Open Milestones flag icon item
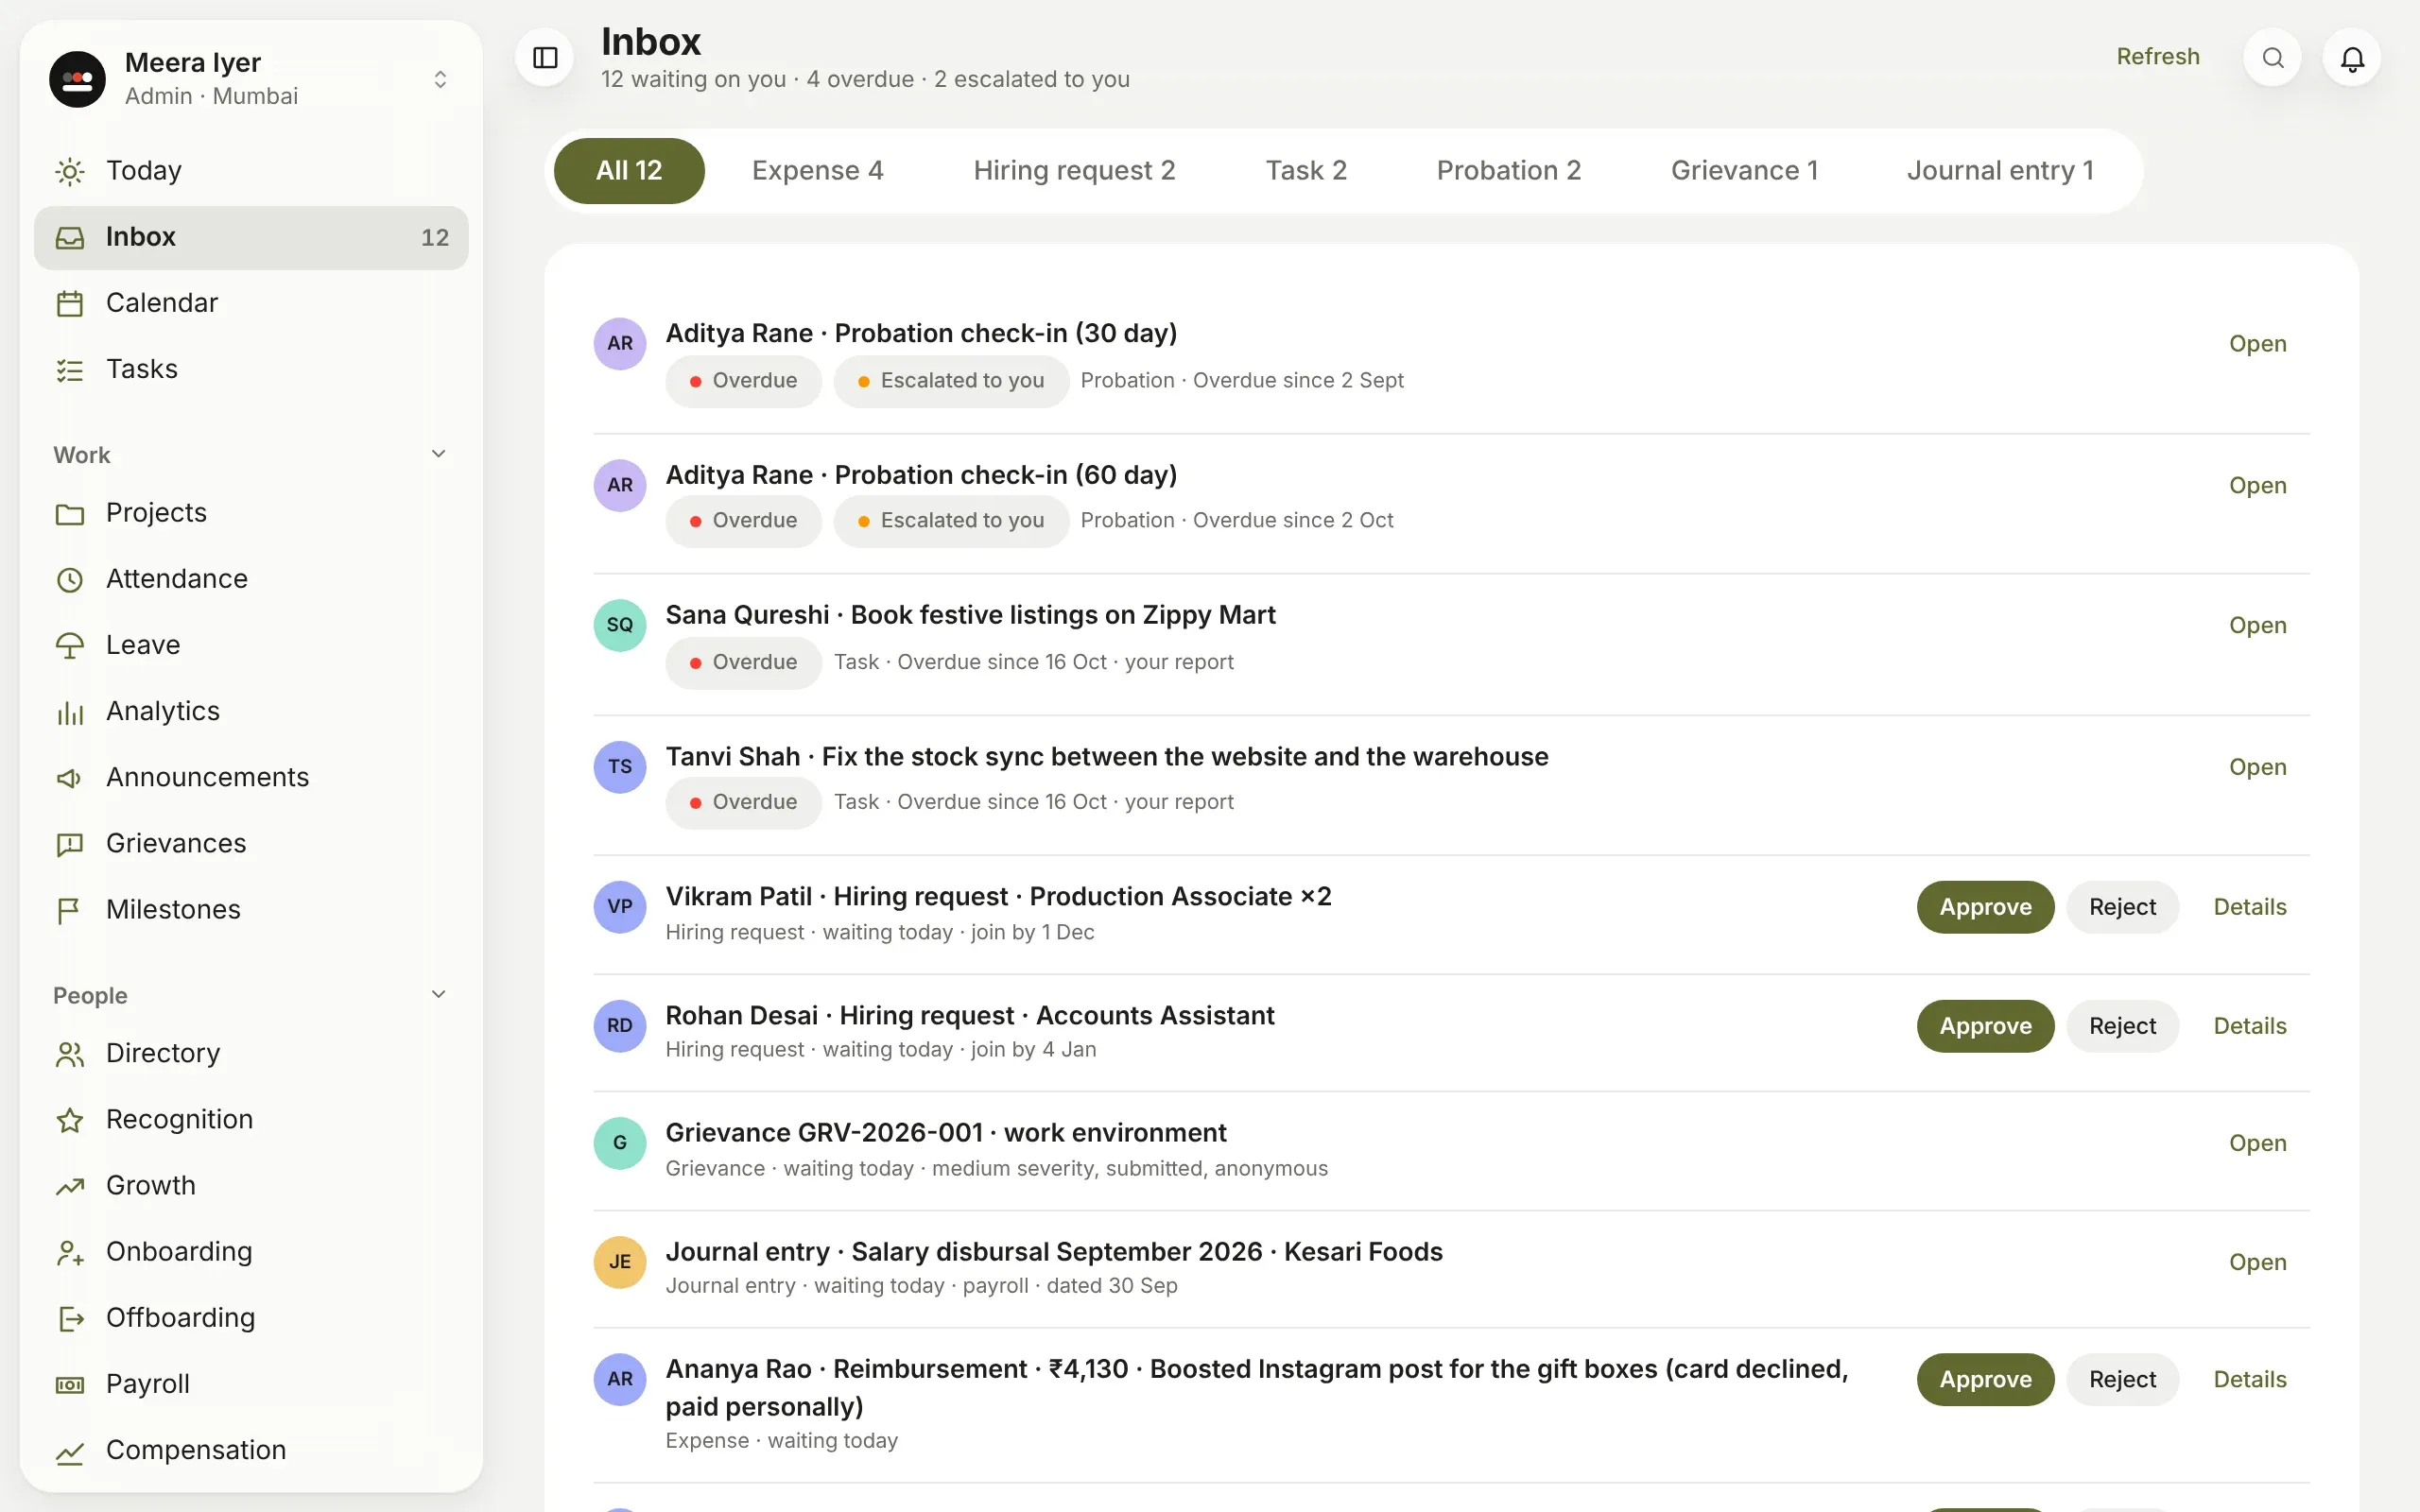The image size is (2420, 1512). point(70,910)
